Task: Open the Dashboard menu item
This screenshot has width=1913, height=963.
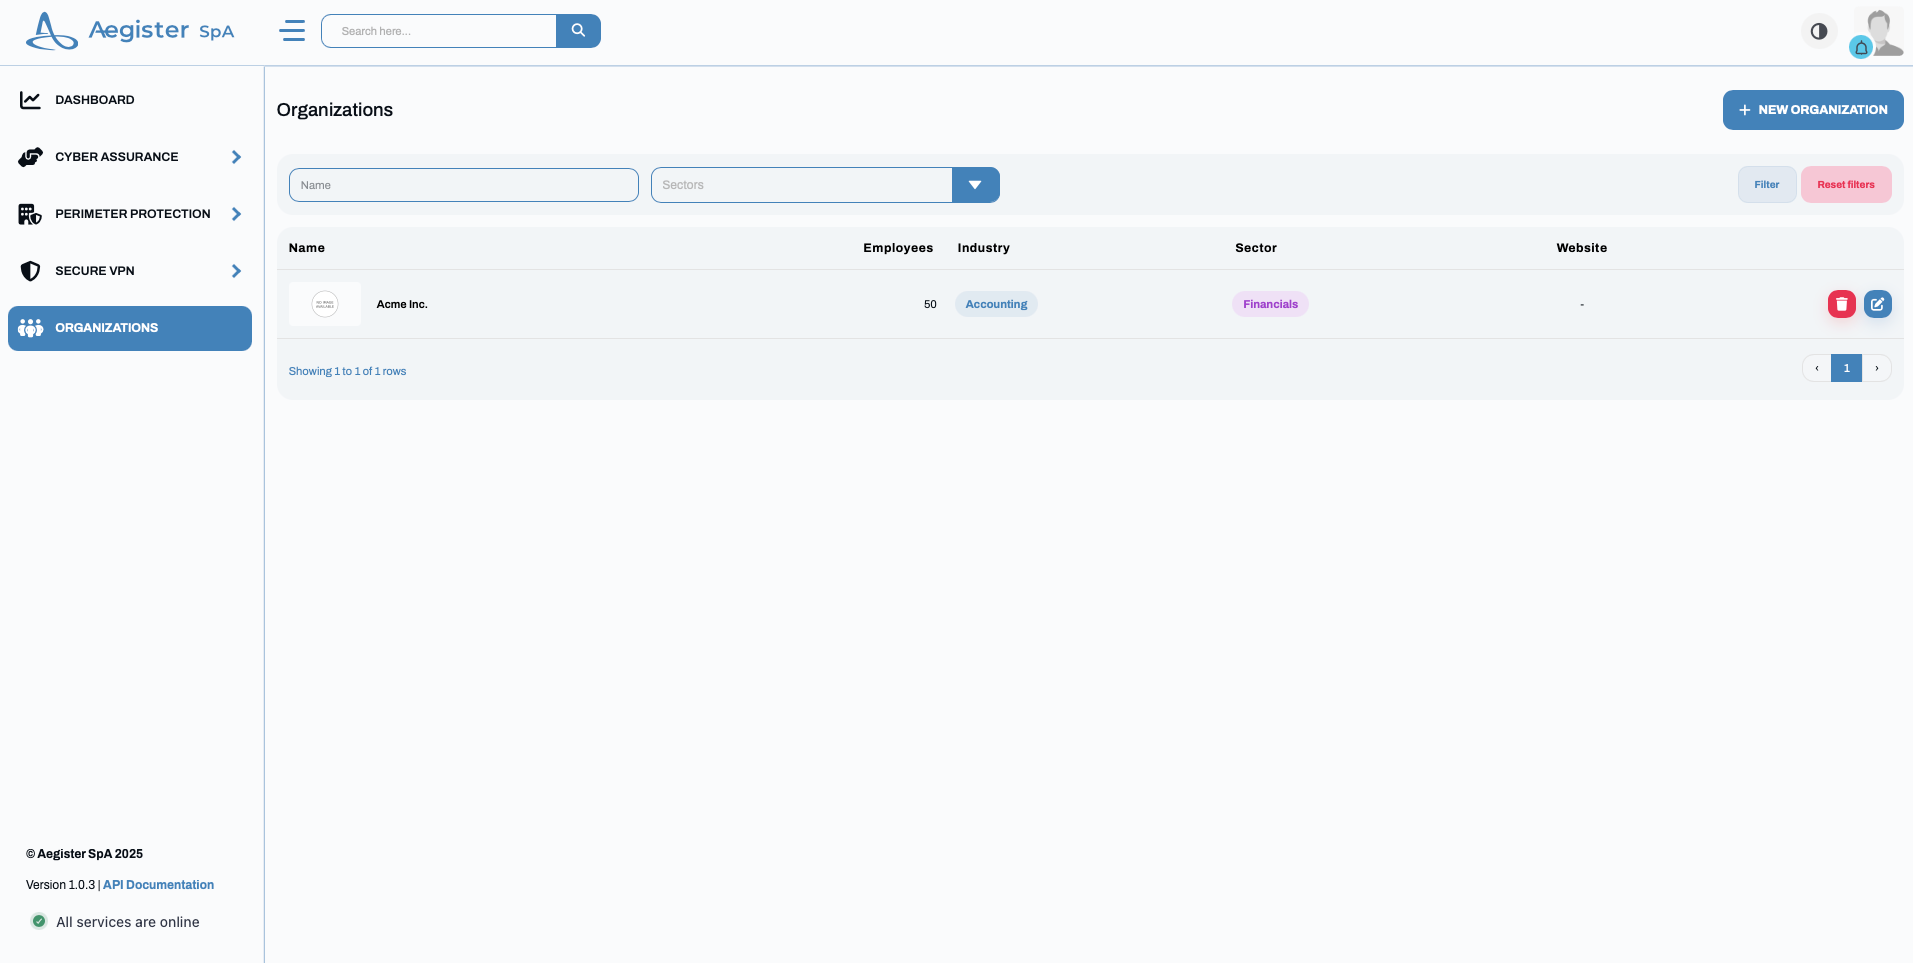Action: (x=130, y=100)
